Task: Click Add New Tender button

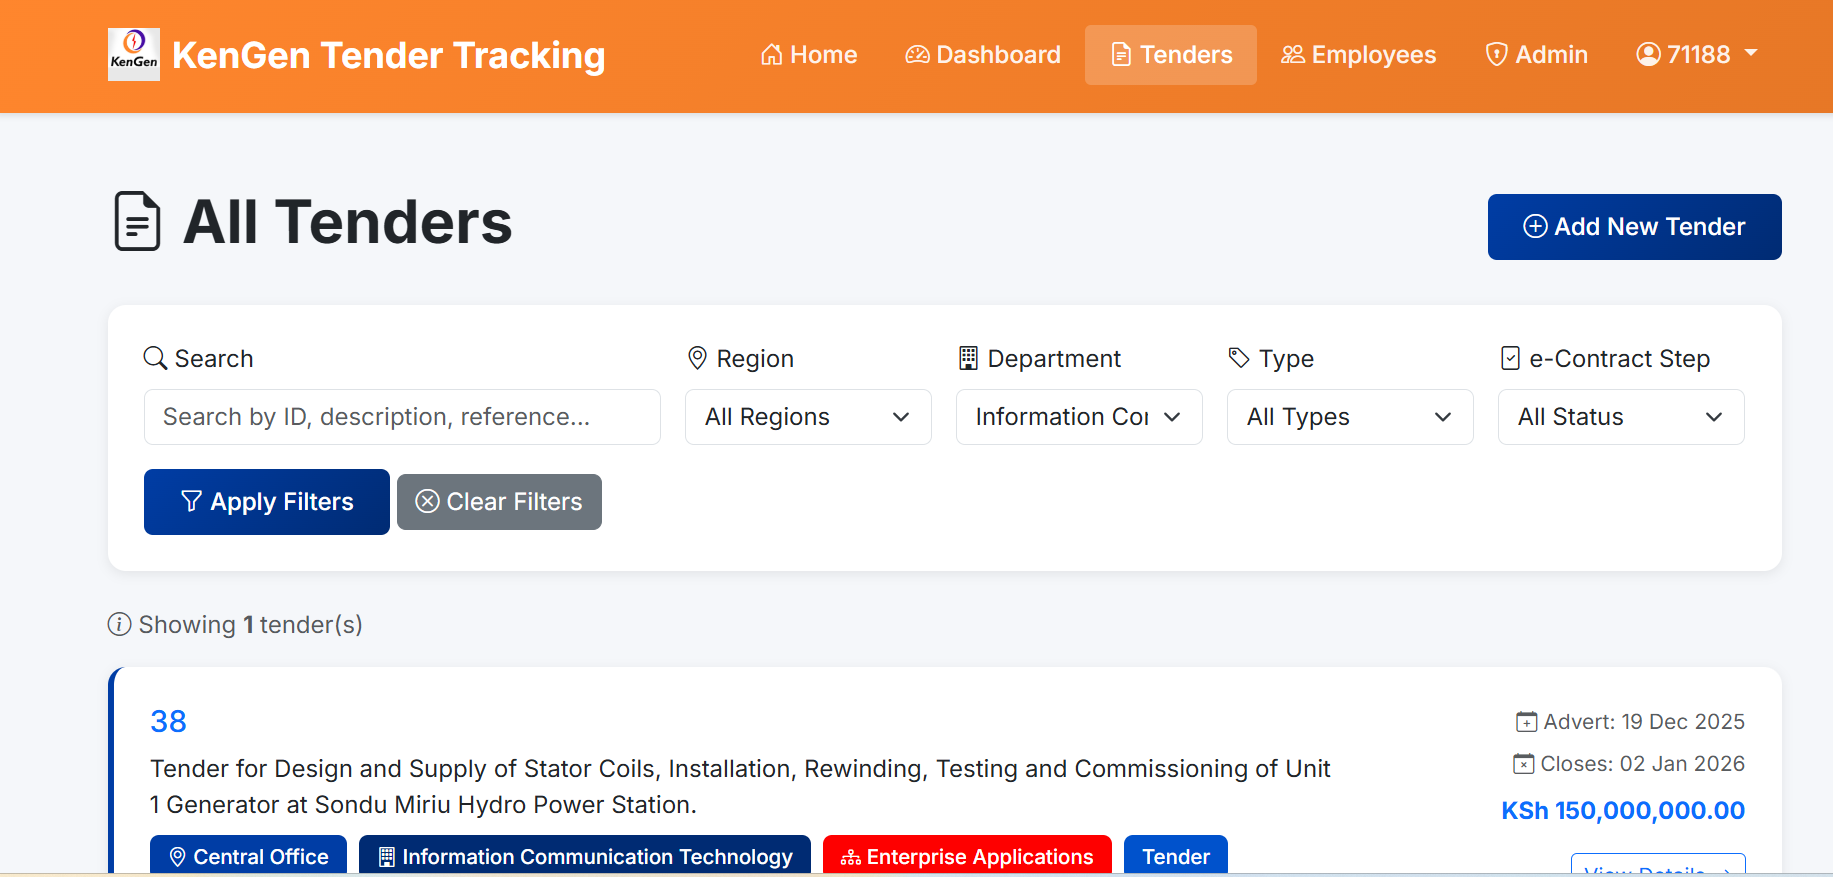Action: point(1635,227)
